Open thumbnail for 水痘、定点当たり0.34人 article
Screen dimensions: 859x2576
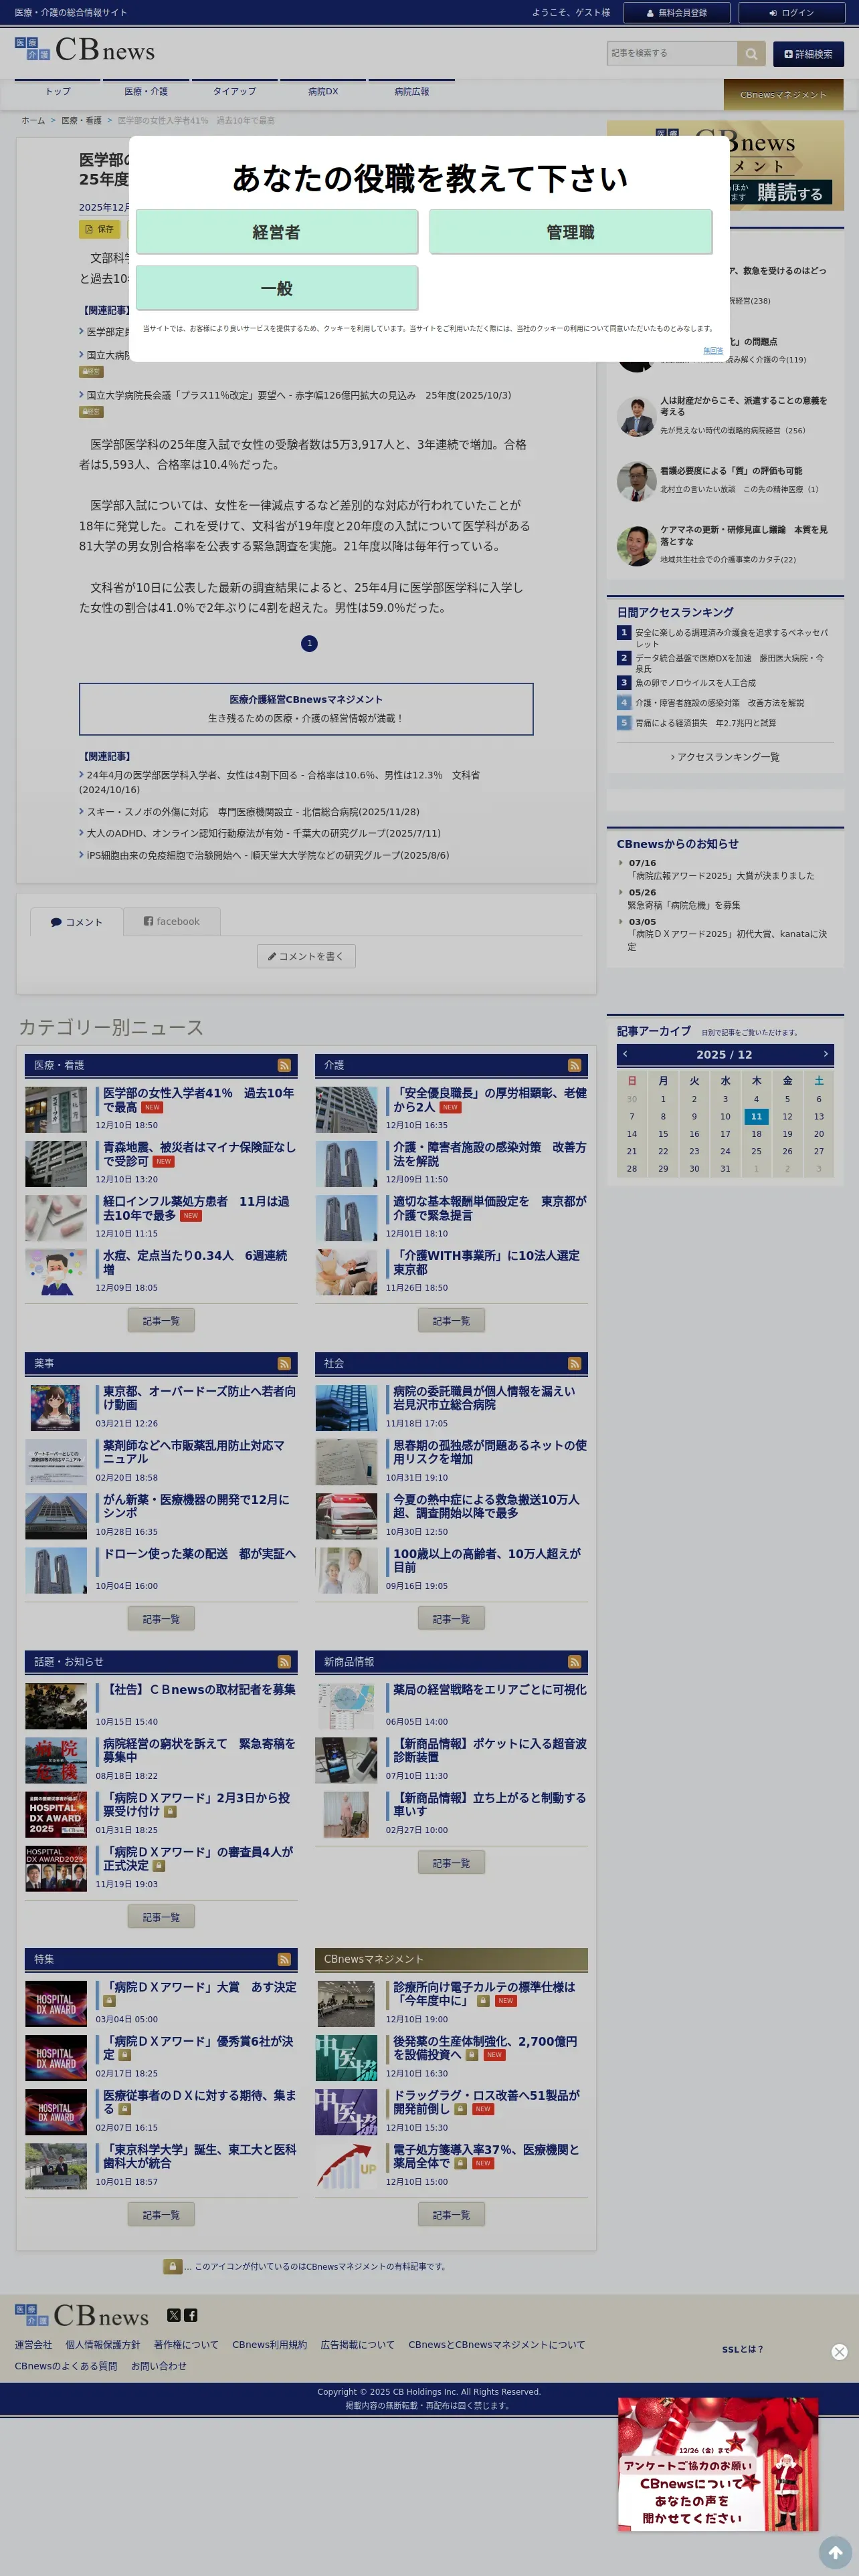[56, 1272]
